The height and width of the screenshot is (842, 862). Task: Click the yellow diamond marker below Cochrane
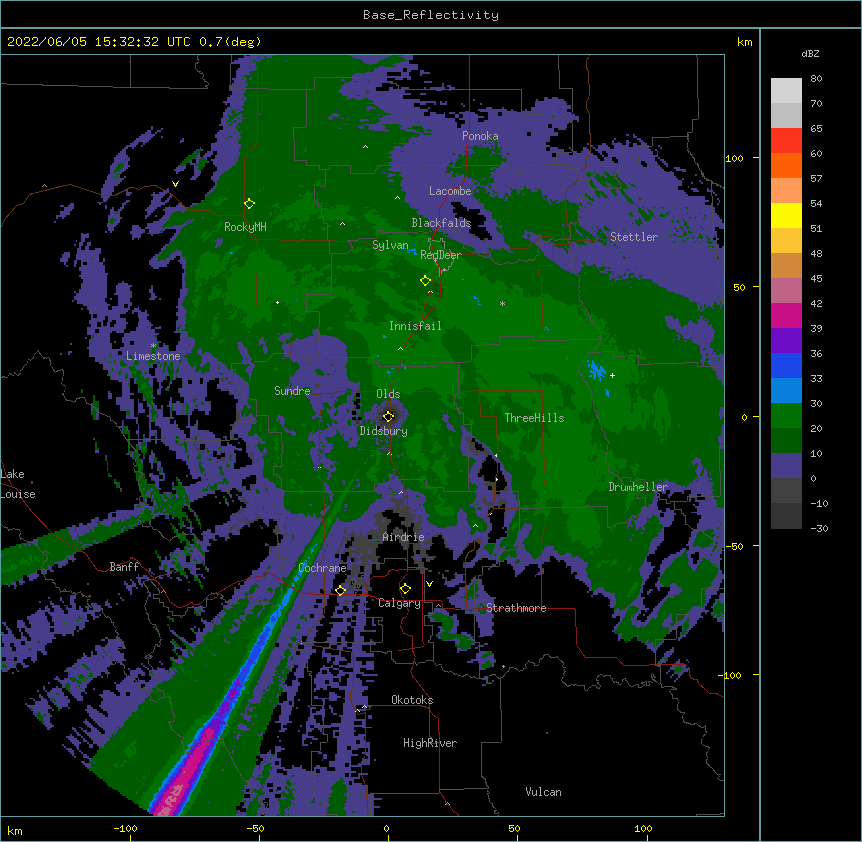340,590
